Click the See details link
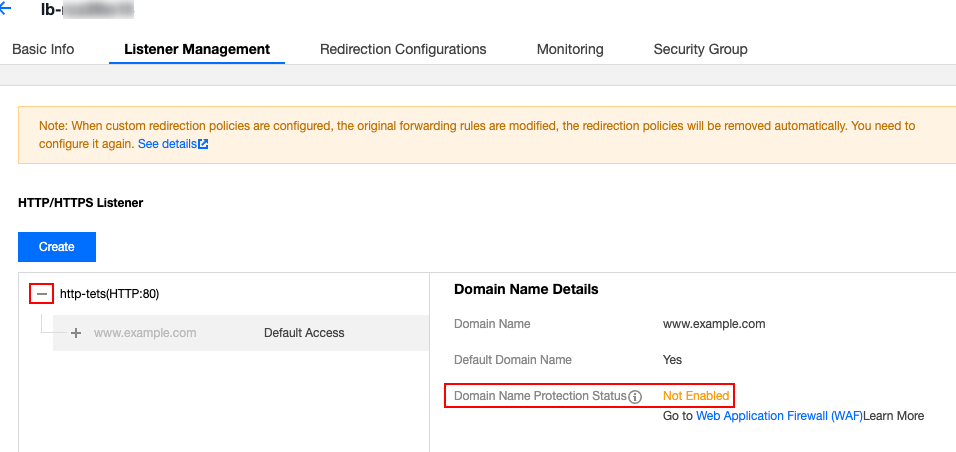 click(x=166, y=144)
